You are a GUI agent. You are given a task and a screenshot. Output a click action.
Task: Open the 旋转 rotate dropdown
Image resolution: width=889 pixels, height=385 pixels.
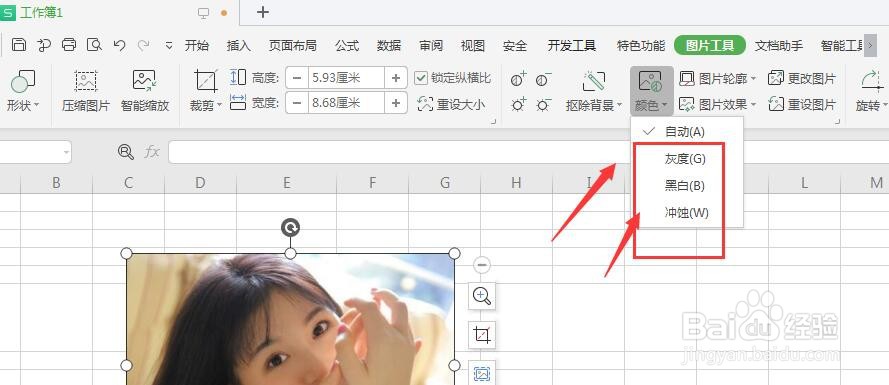871,91
